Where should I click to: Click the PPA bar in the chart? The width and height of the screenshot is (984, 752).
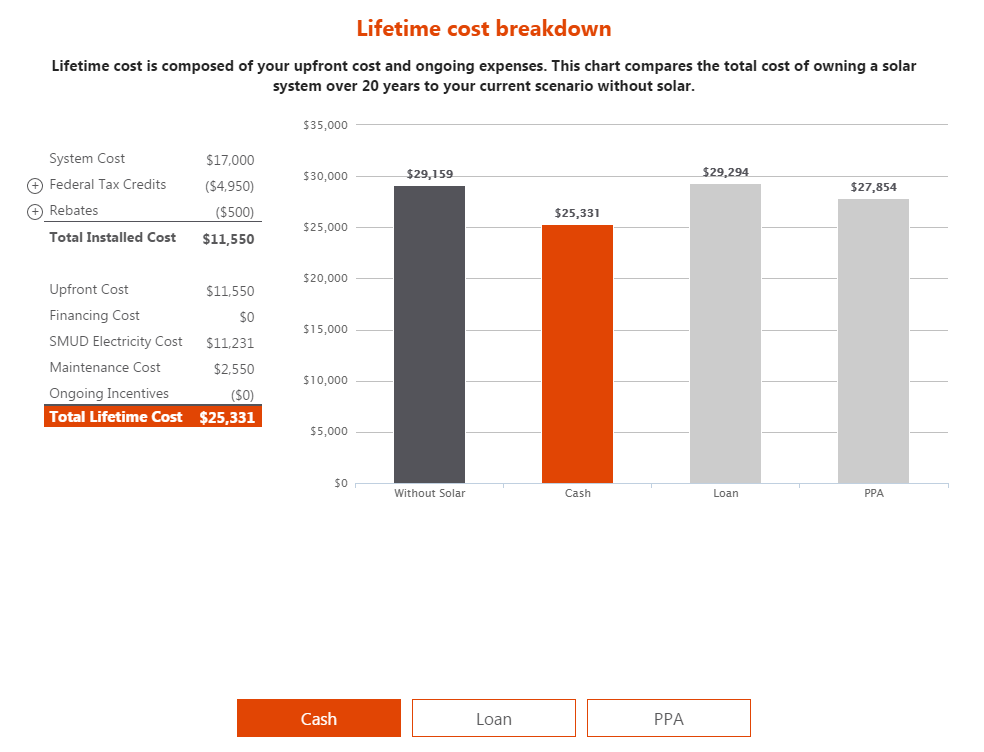point(873,341)
